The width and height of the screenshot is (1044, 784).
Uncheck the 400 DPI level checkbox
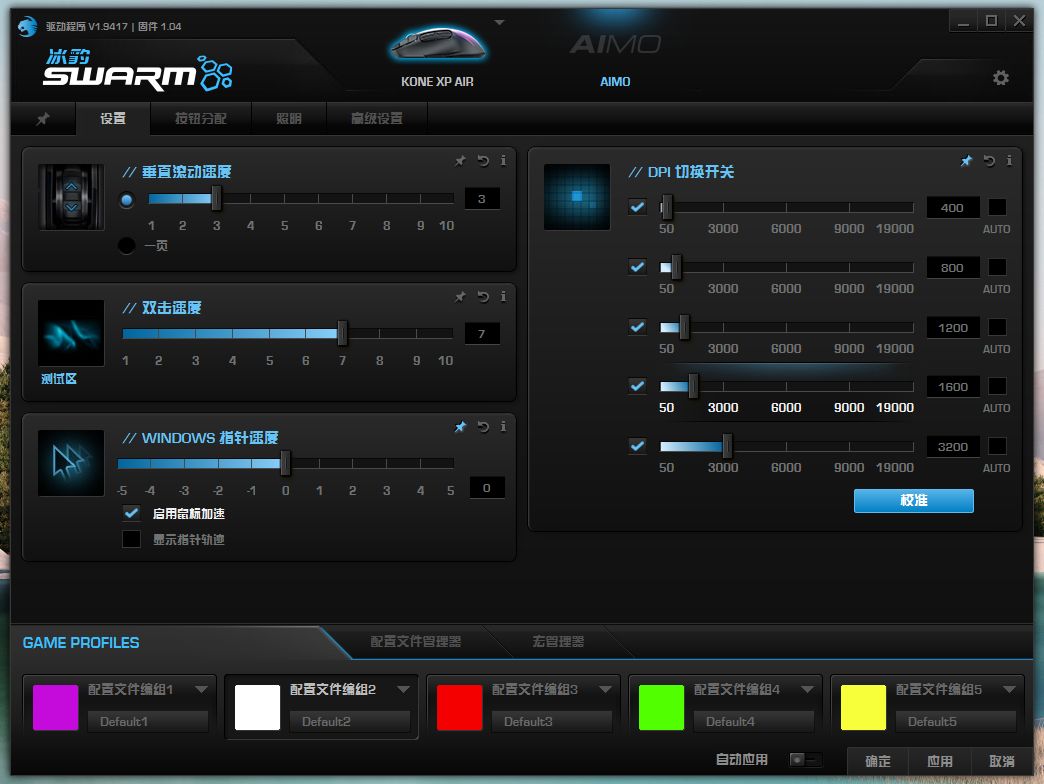(x=637, y=207)
